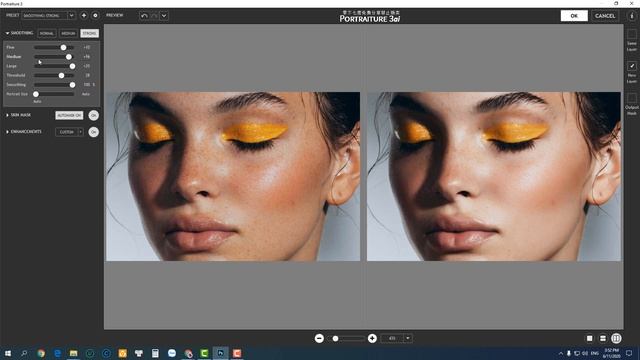Toggle the Enhancements On switch
The image size is (640, 360).
point(93,132)
